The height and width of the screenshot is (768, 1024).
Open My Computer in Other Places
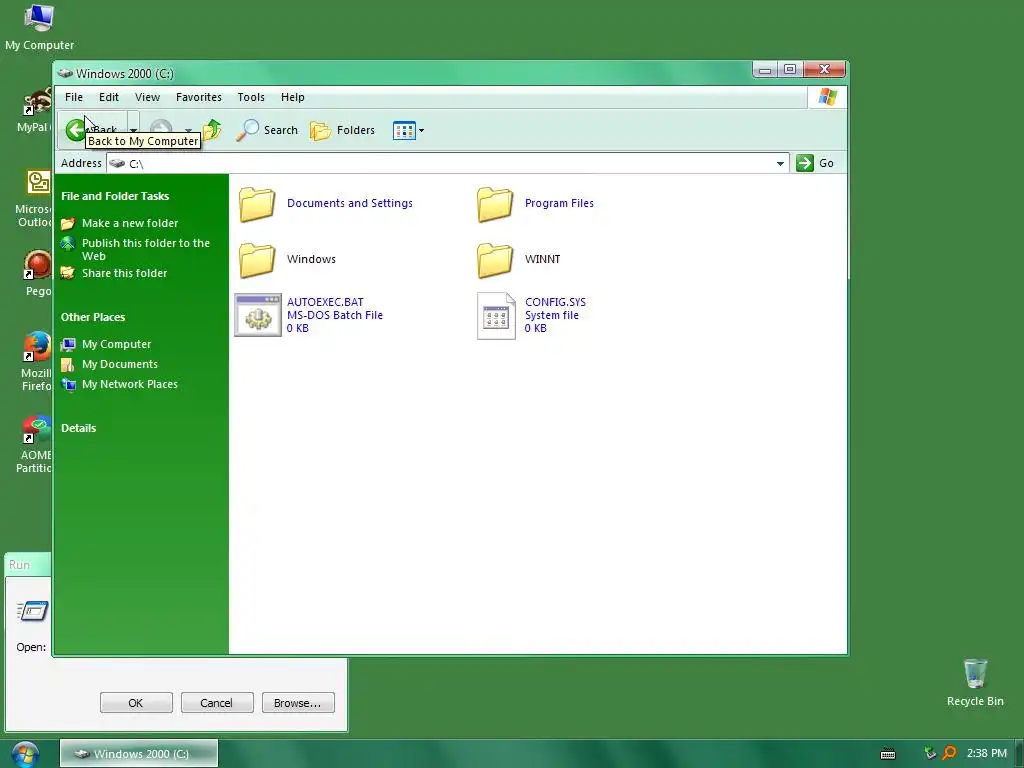pyautogui.click(x=116, y=344)
